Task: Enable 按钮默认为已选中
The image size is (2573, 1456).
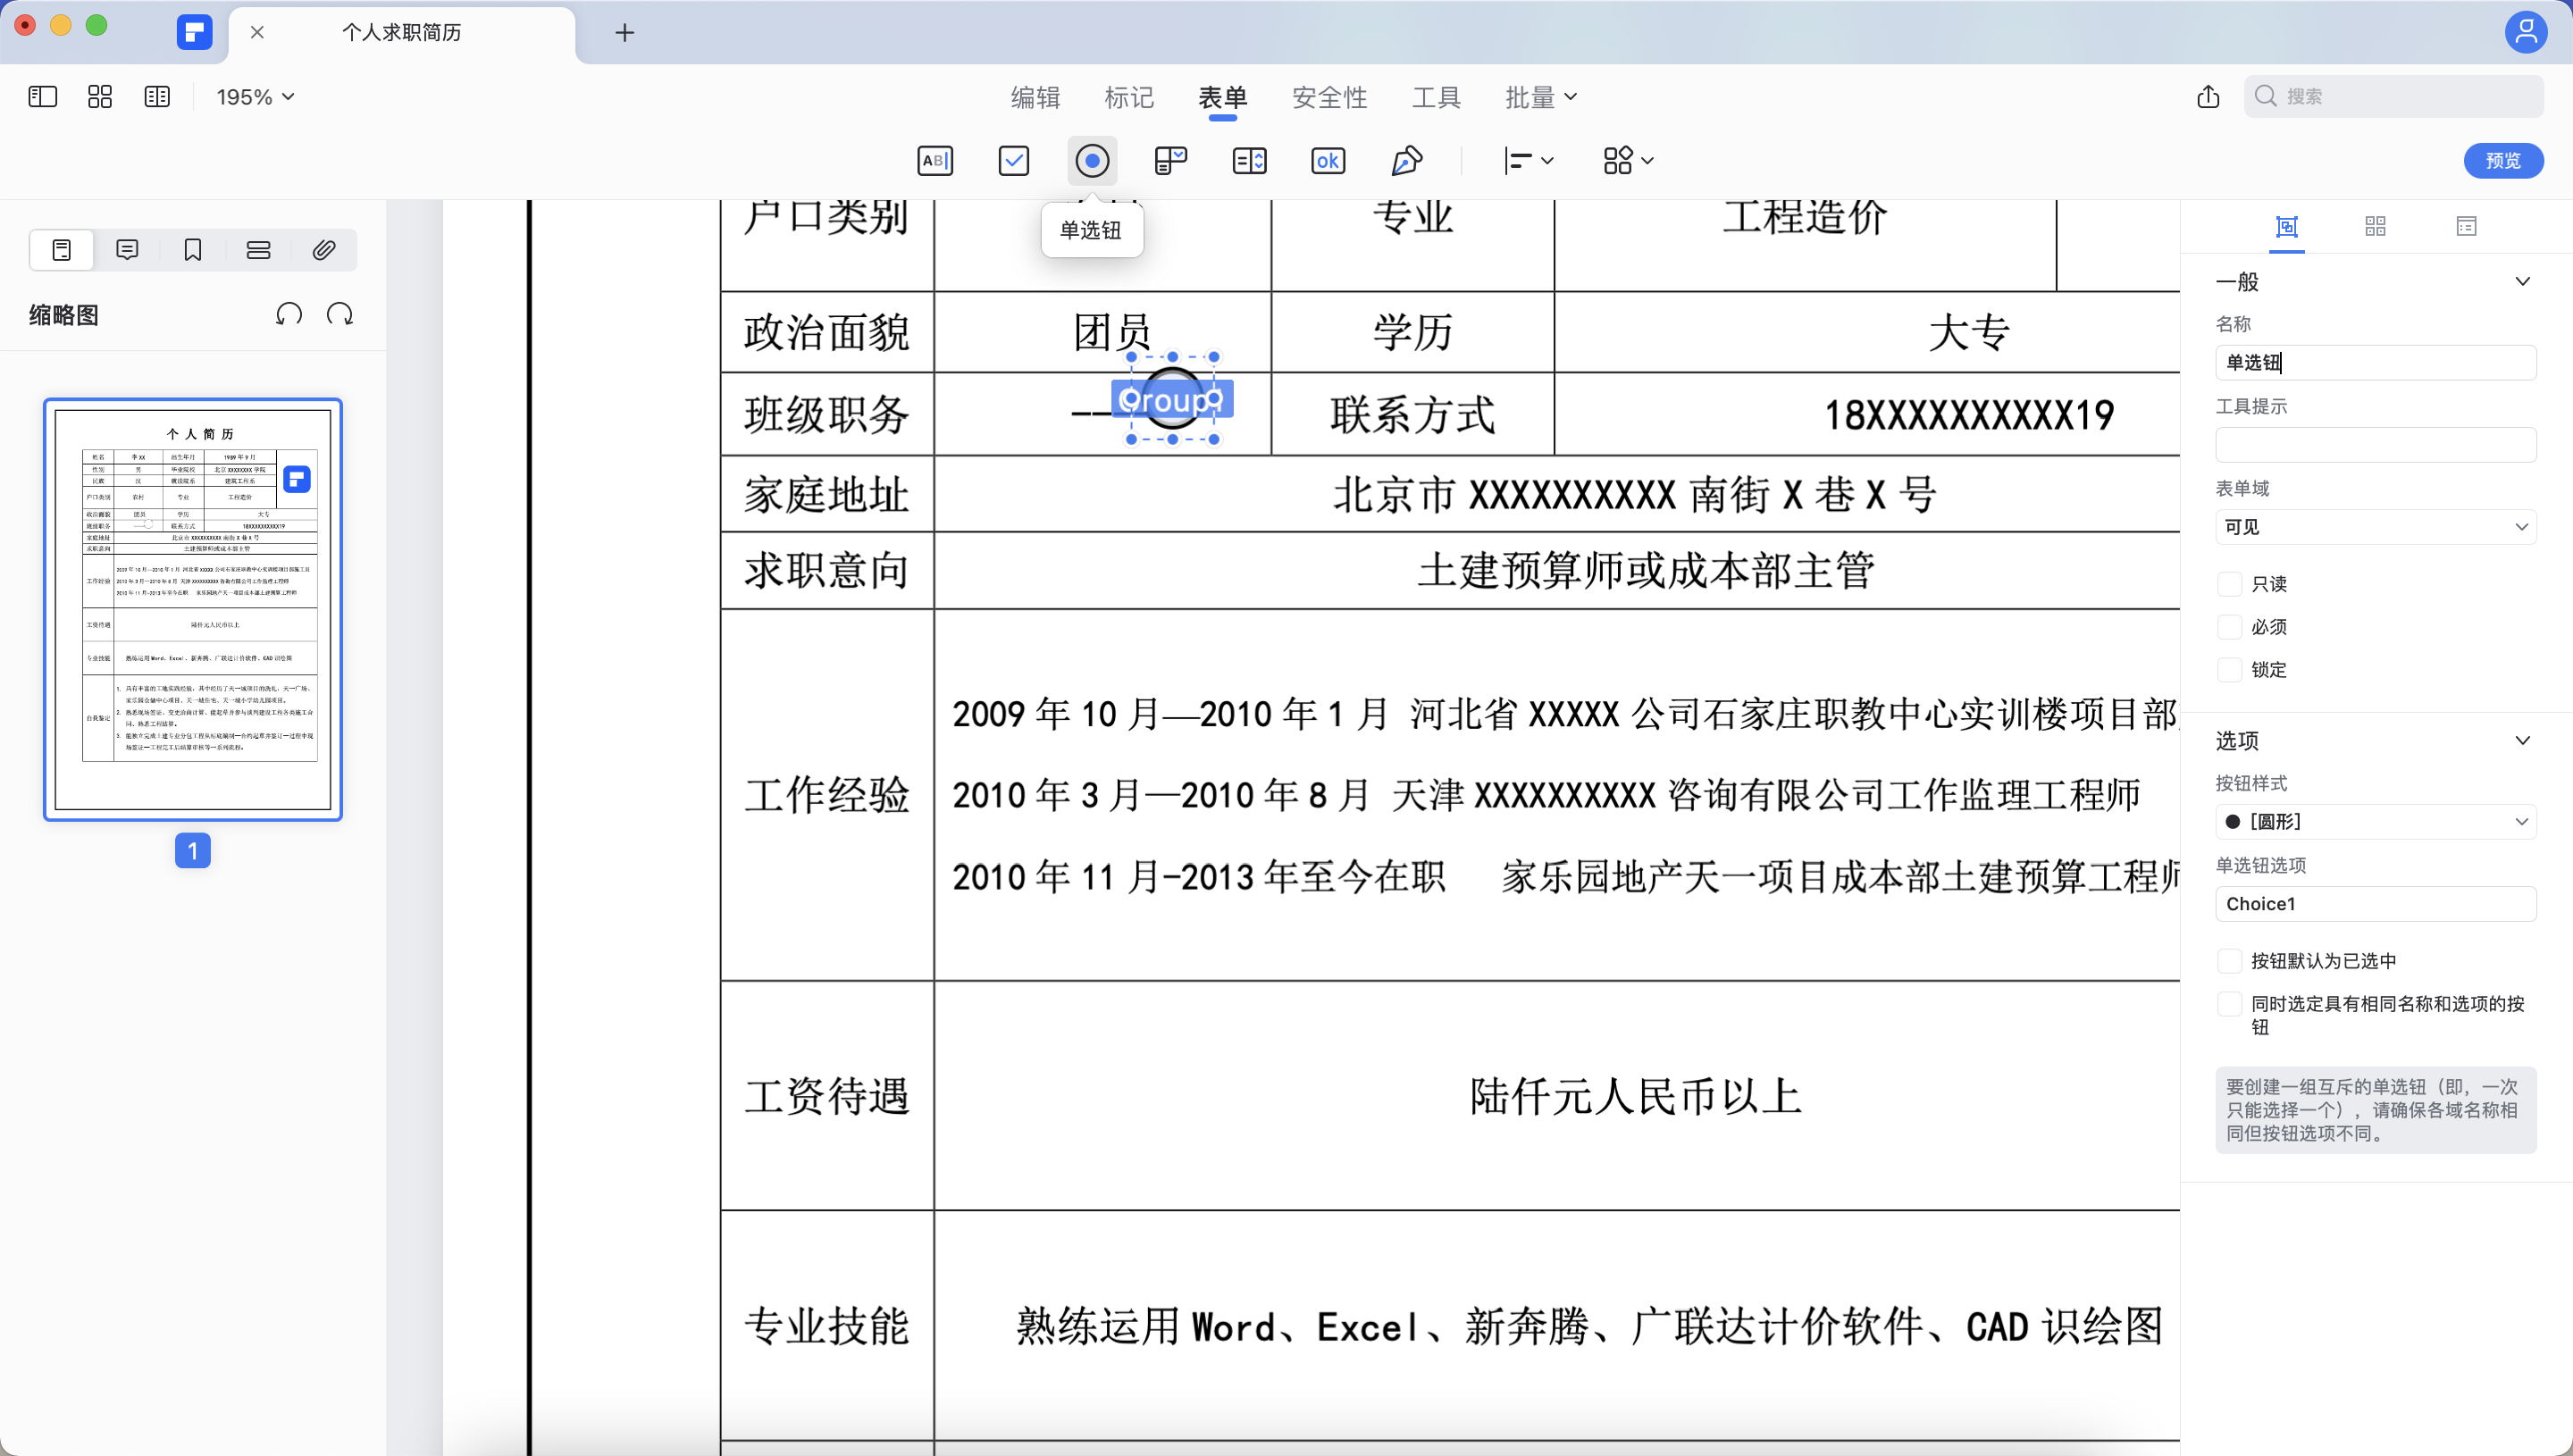Action: click(x=2229, y=959)
